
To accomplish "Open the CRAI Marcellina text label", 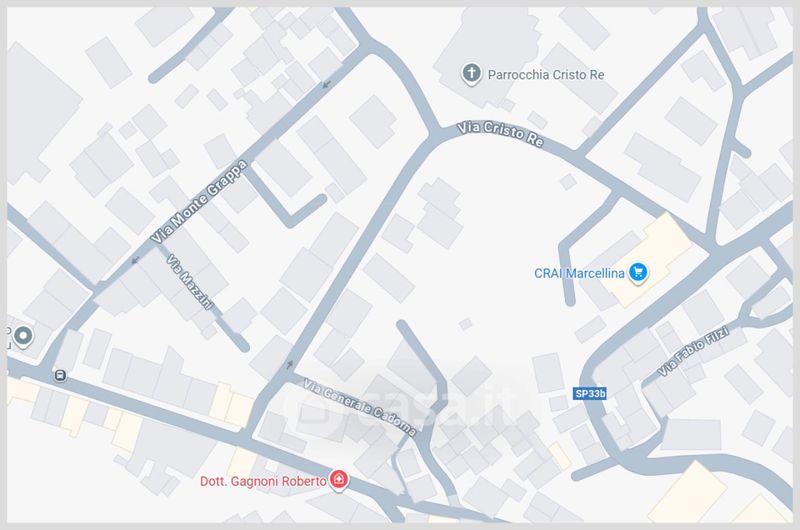I will (579, 273).
